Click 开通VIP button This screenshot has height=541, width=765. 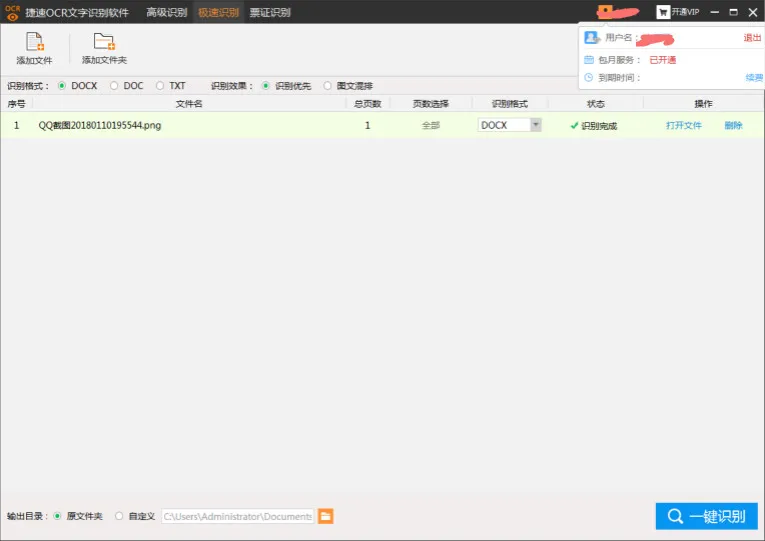[678, 12]
